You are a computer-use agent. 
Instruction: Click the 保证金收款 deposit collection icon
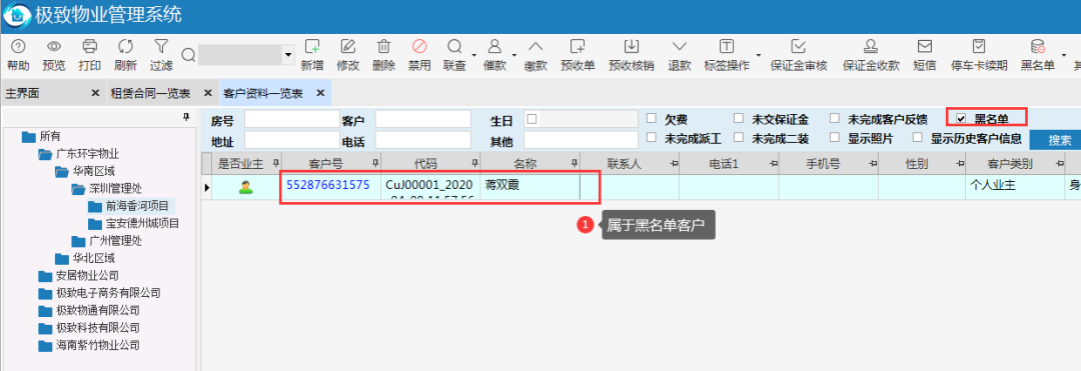(x=871, y=47)
